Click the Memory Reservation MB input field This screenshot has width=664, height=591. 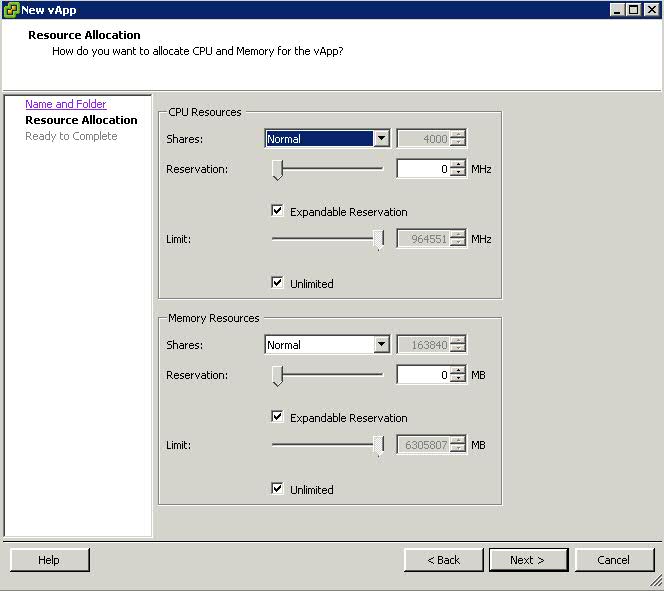pyautogui.click(x=423, y=375)
